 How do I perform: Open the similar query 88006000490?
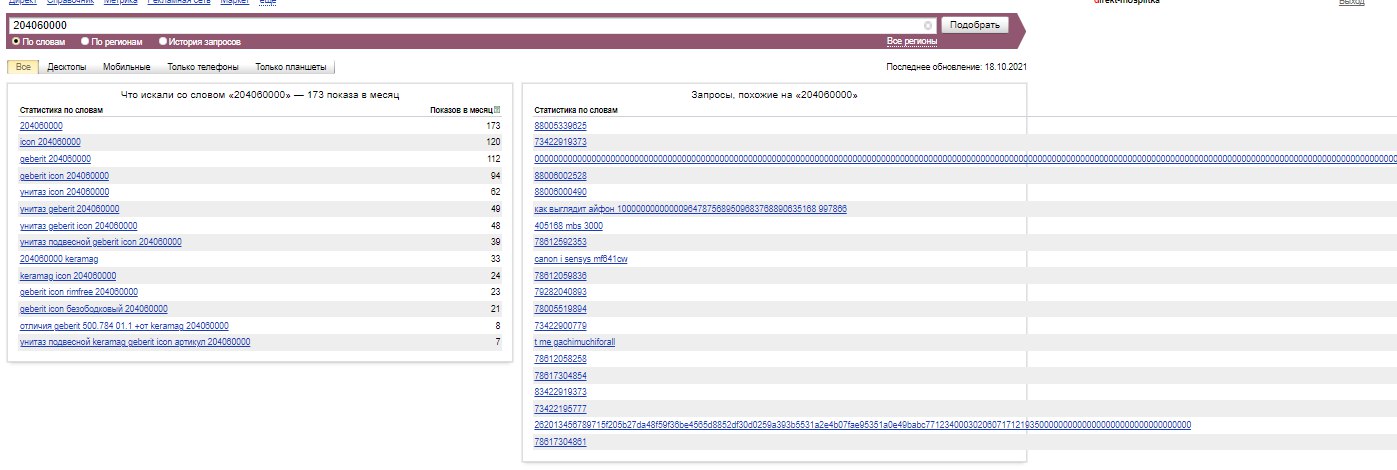point(561,192)
